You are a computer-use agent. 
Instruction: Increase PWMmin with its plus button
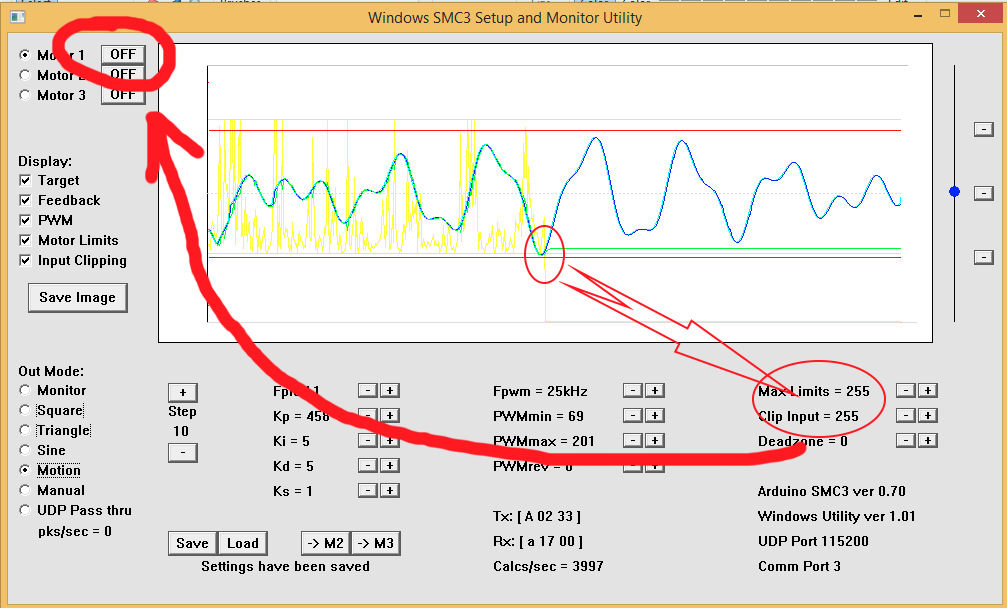(655, 415)
